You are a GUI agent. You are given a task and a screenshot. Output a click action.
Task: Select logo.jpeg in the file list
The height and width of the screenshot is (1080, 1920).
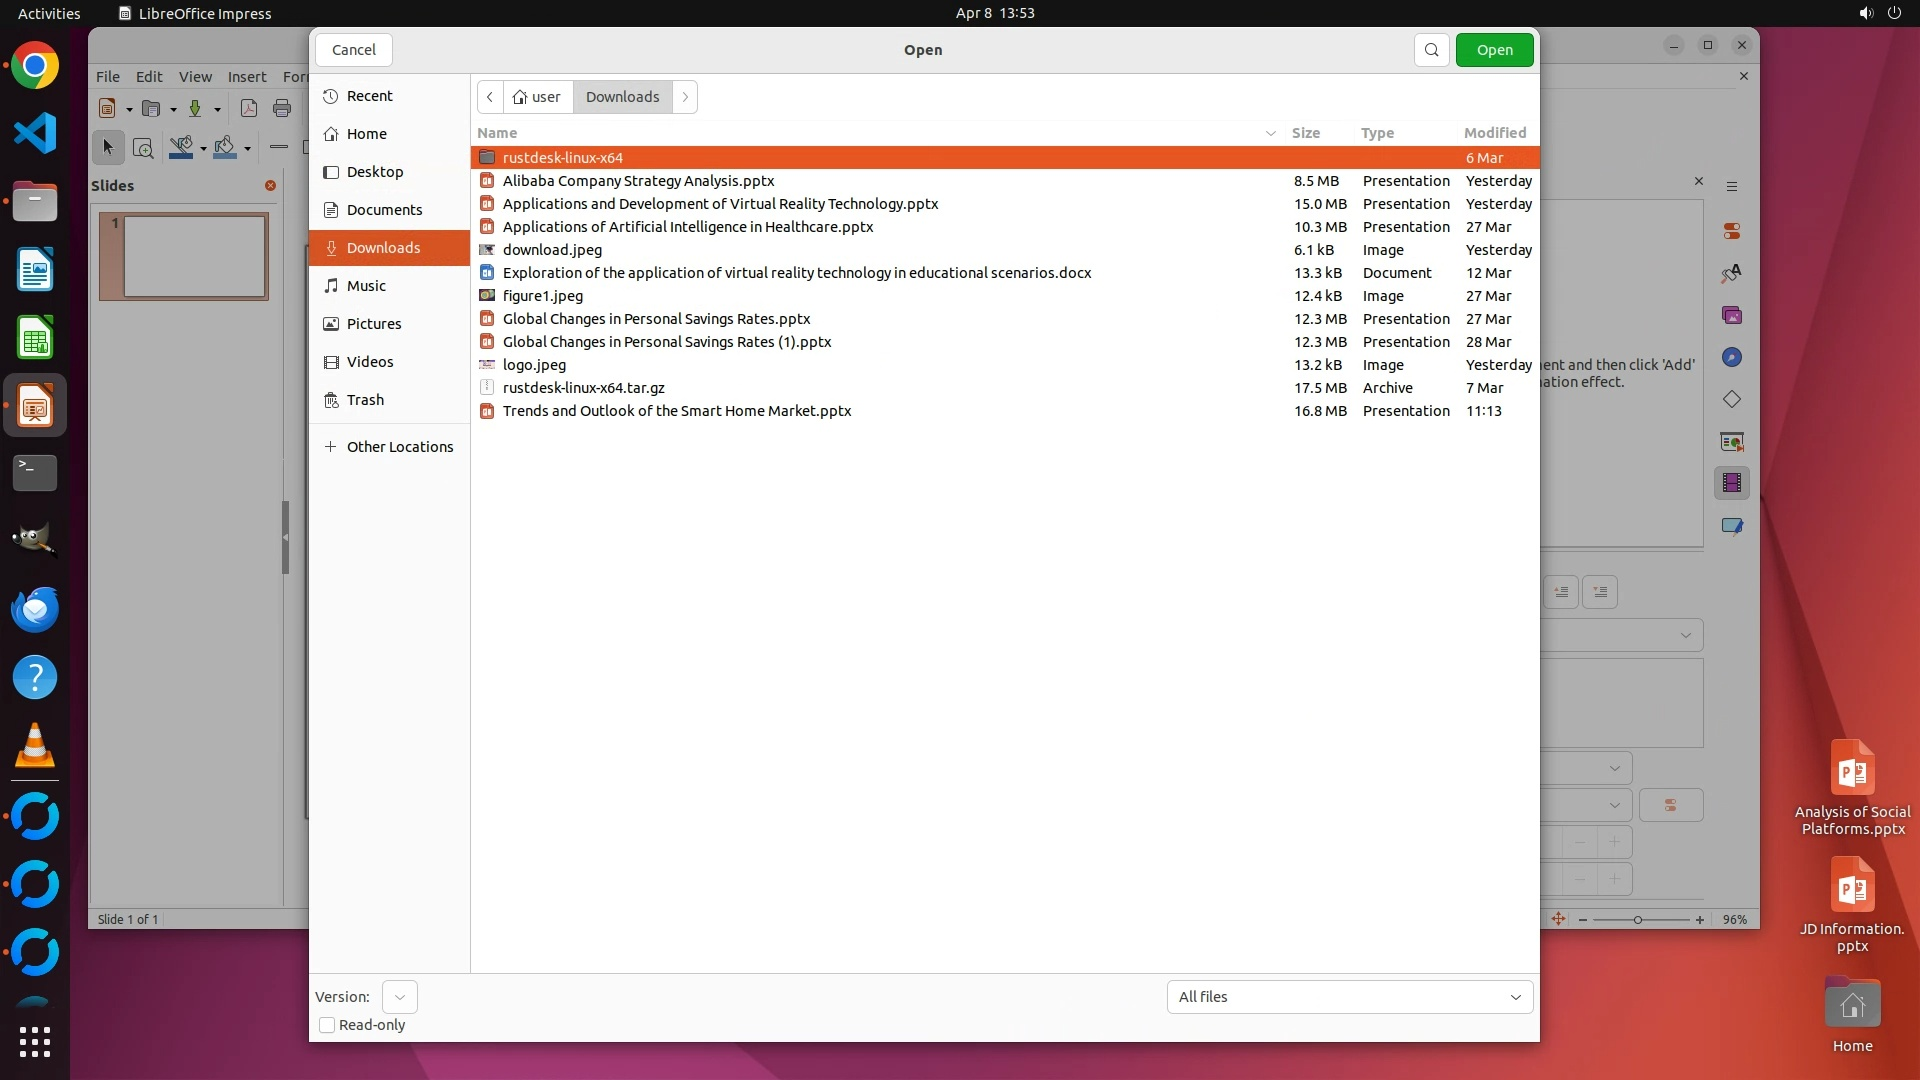[534, 365]
